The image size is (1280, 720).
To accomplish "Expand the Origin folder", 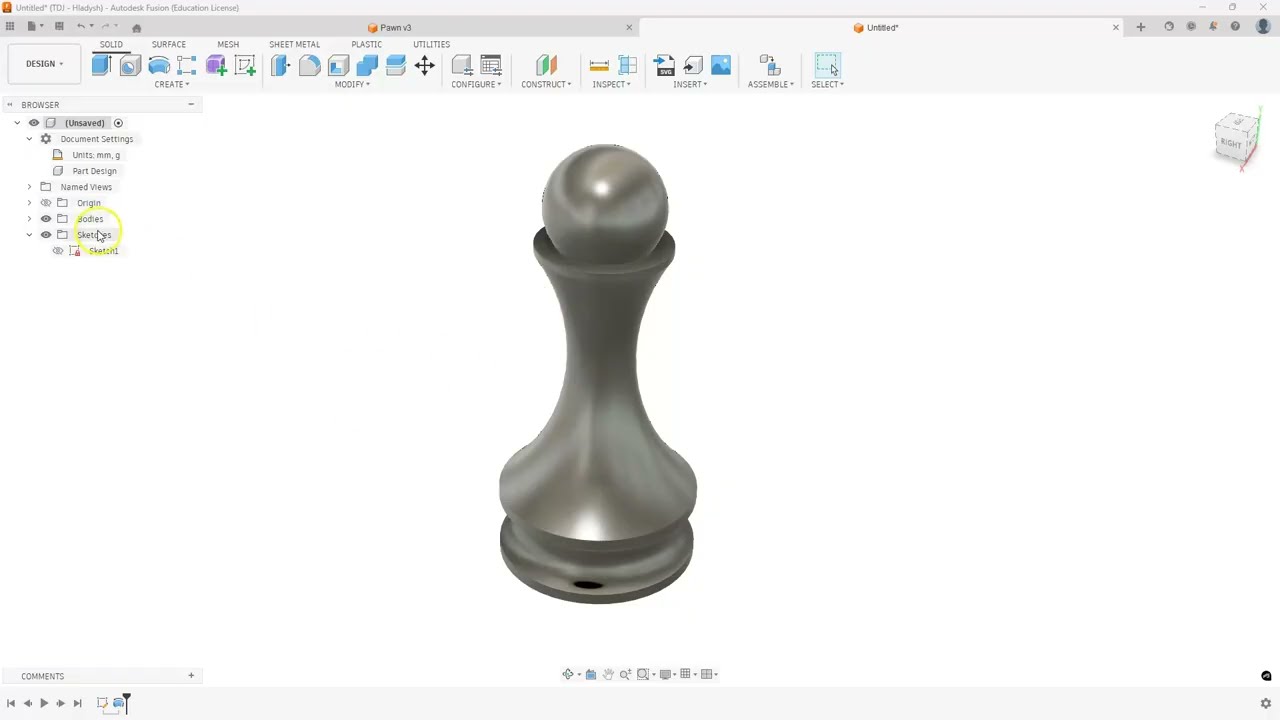I will (x=29, y=203).
